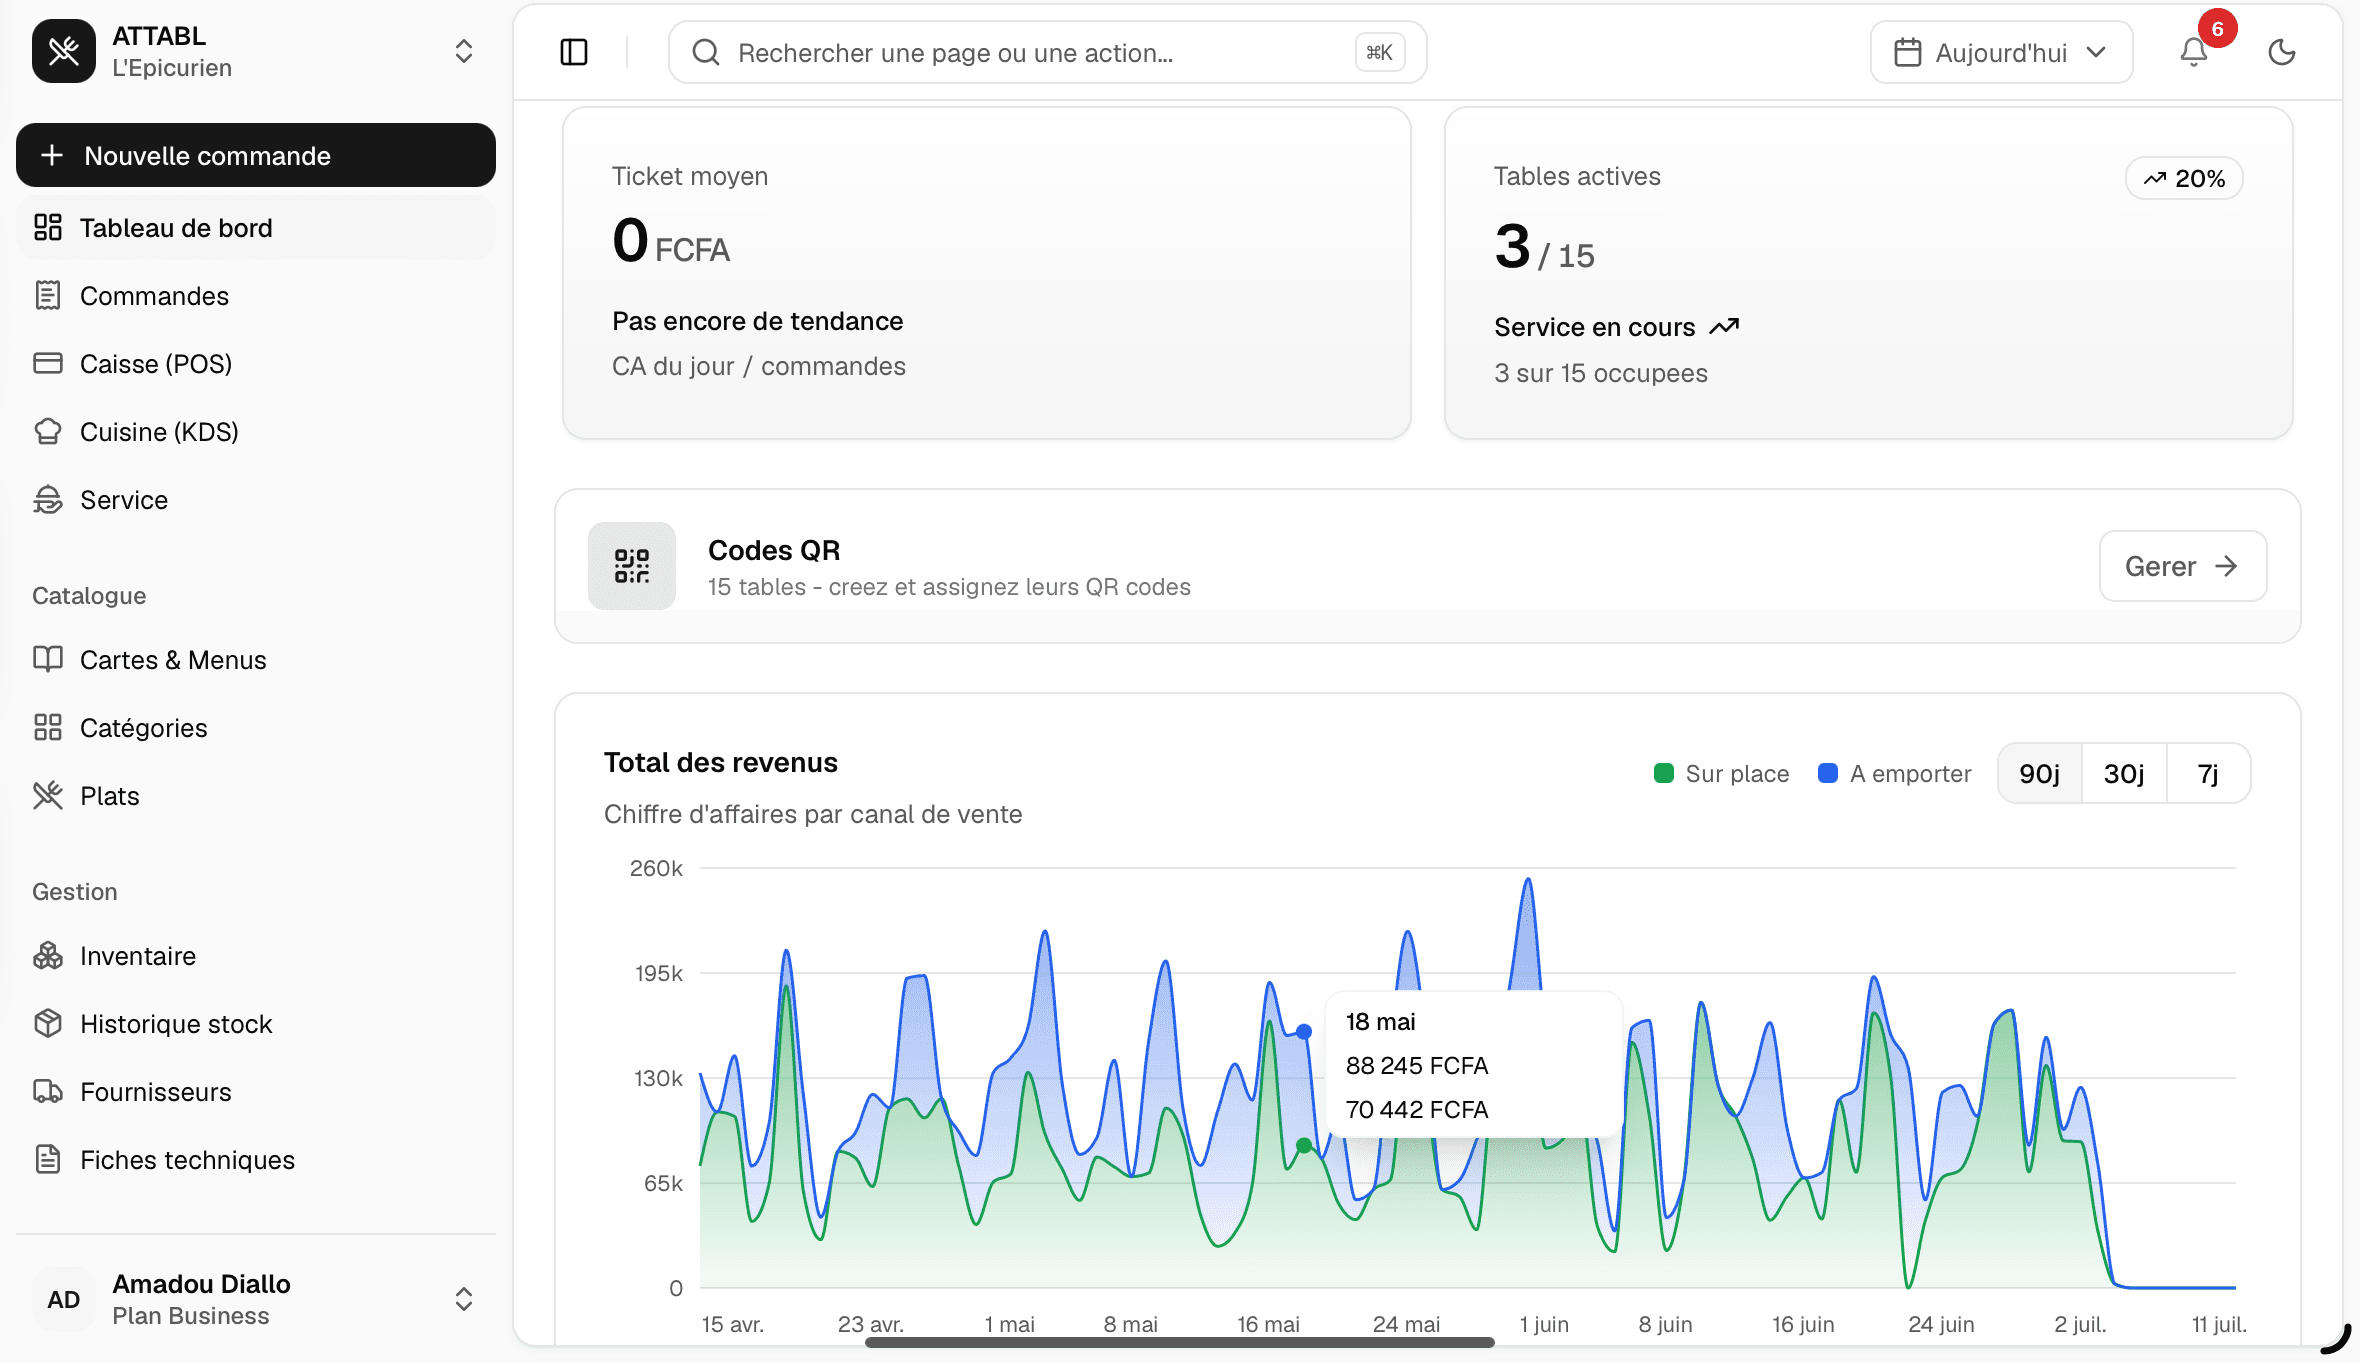Open Fiches techniques page

[256, 1160]
